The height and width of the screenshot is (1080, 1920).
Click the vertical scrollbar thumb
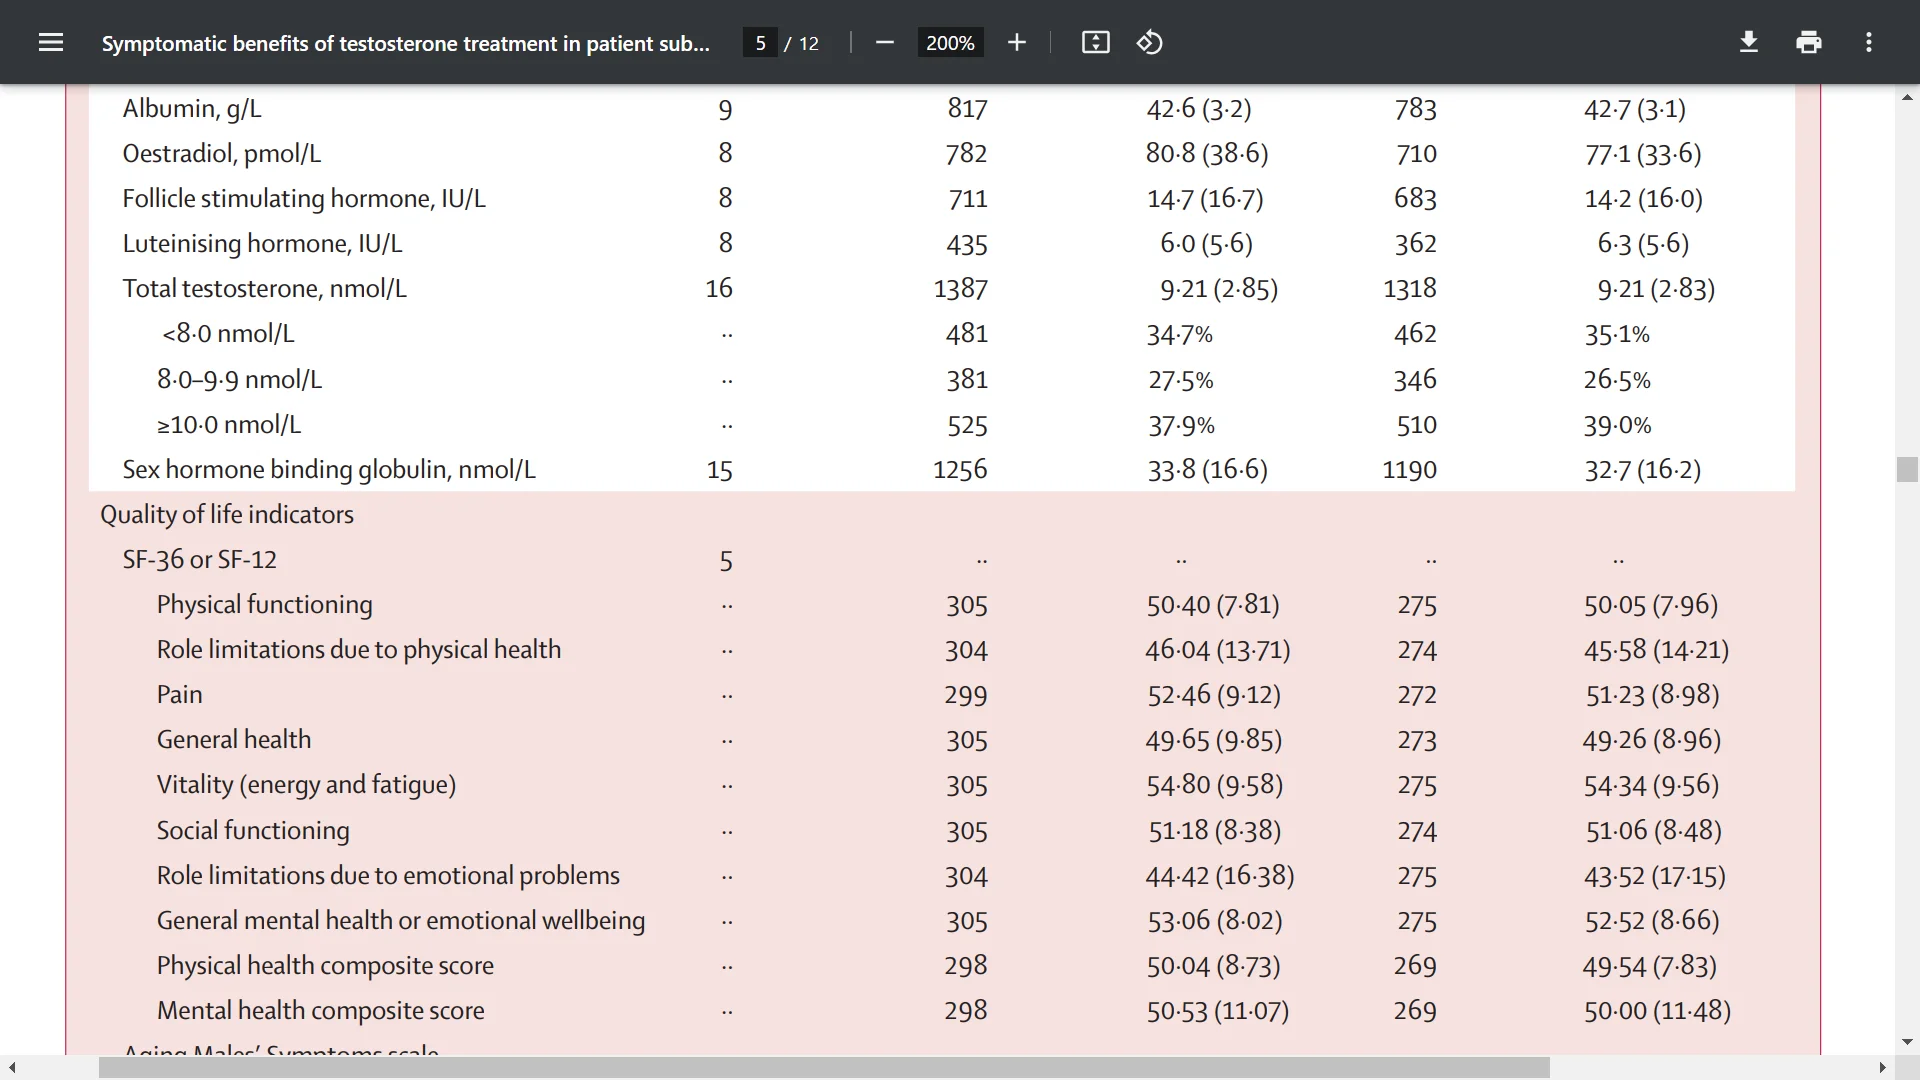coord(1907,469)
